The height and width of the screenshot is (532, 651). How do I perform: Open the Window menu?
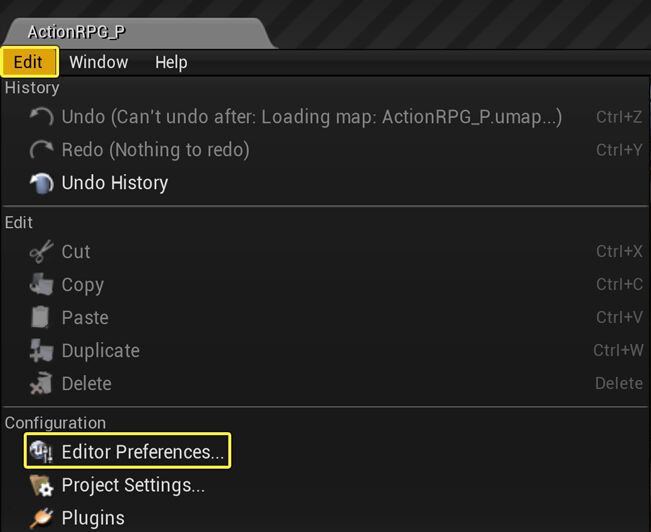click(98, 62)
